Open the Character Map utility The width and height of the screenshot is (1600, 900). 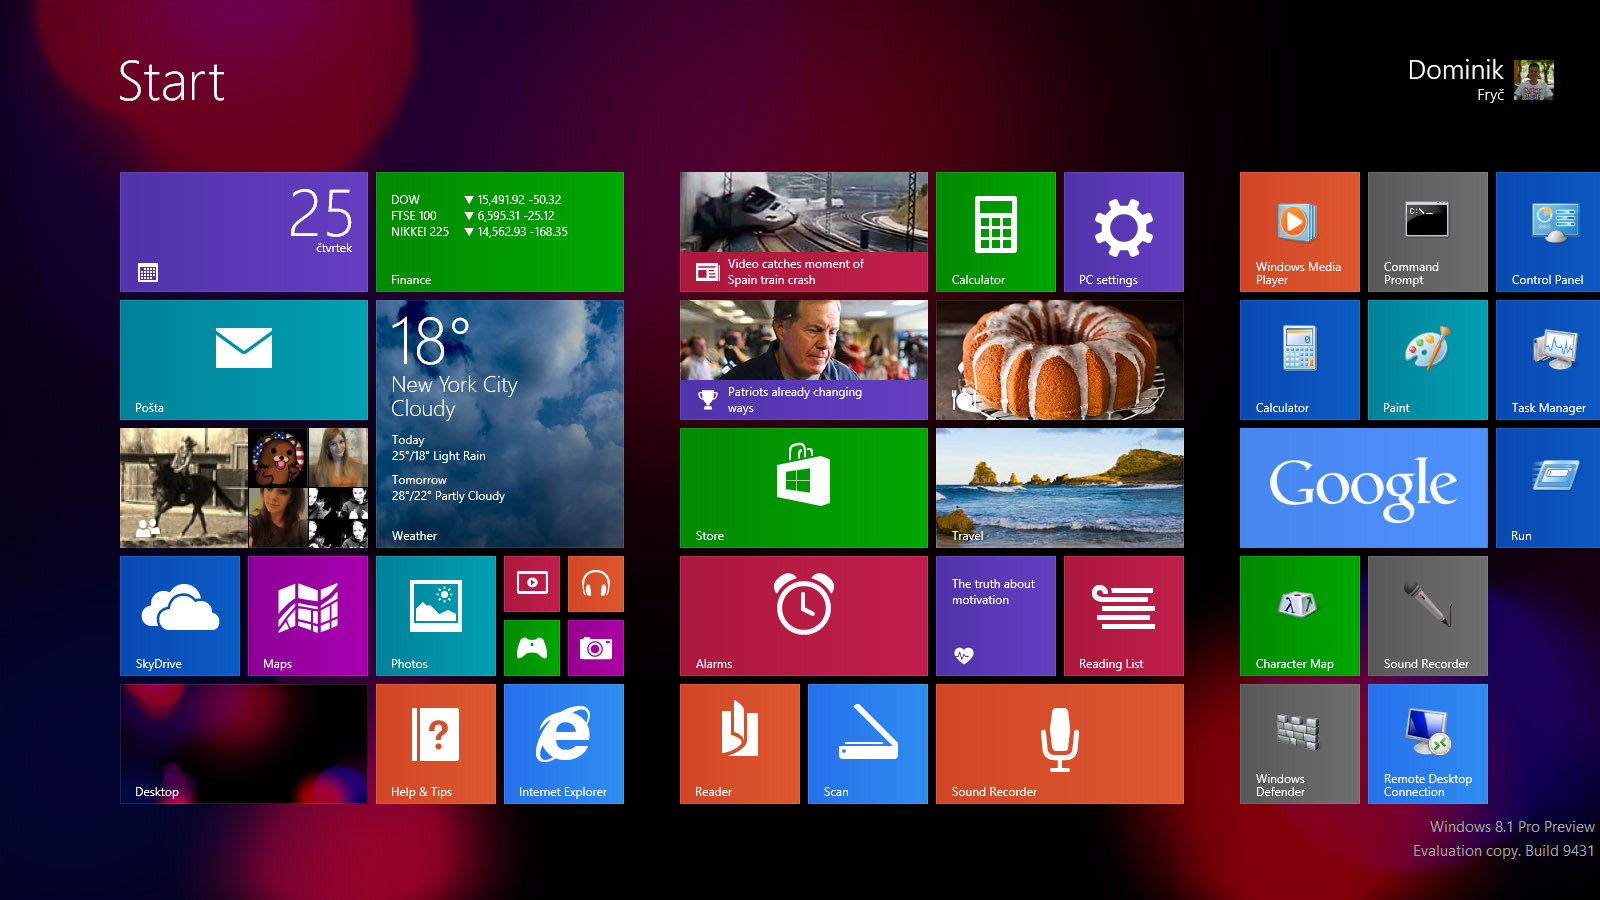[1298, 616]
